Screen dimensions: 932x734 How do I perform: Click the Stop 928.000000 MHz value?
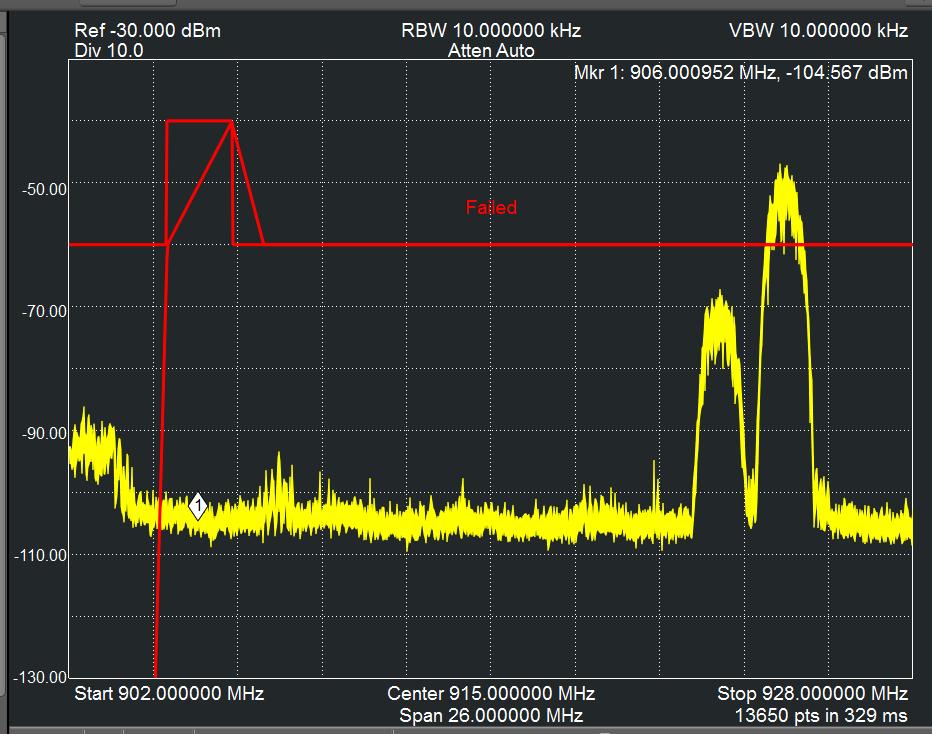pyautogui.click(x=813, y=694)
